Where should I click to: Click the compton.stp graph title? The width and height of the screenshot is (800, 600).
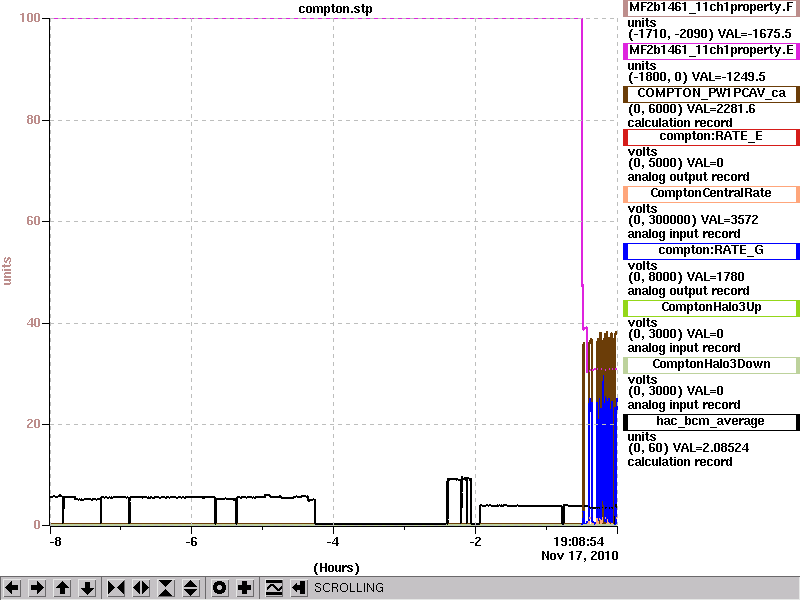tap(335, 9)
